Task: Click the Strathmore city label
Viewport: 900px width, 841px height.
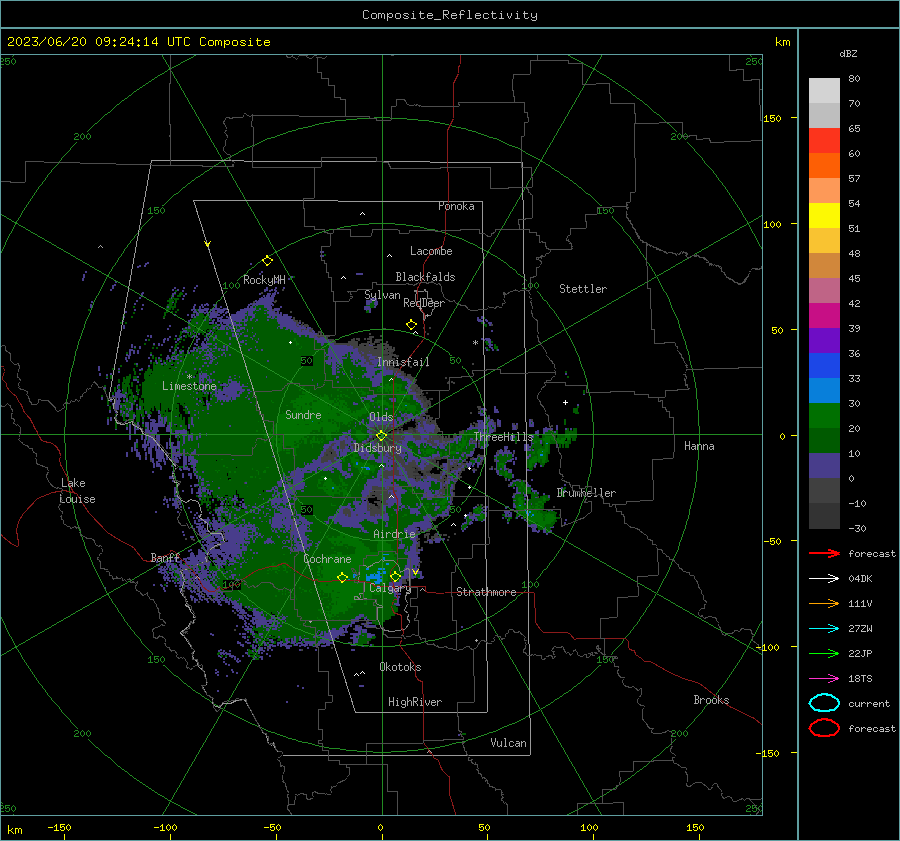Action: point(486,592)
